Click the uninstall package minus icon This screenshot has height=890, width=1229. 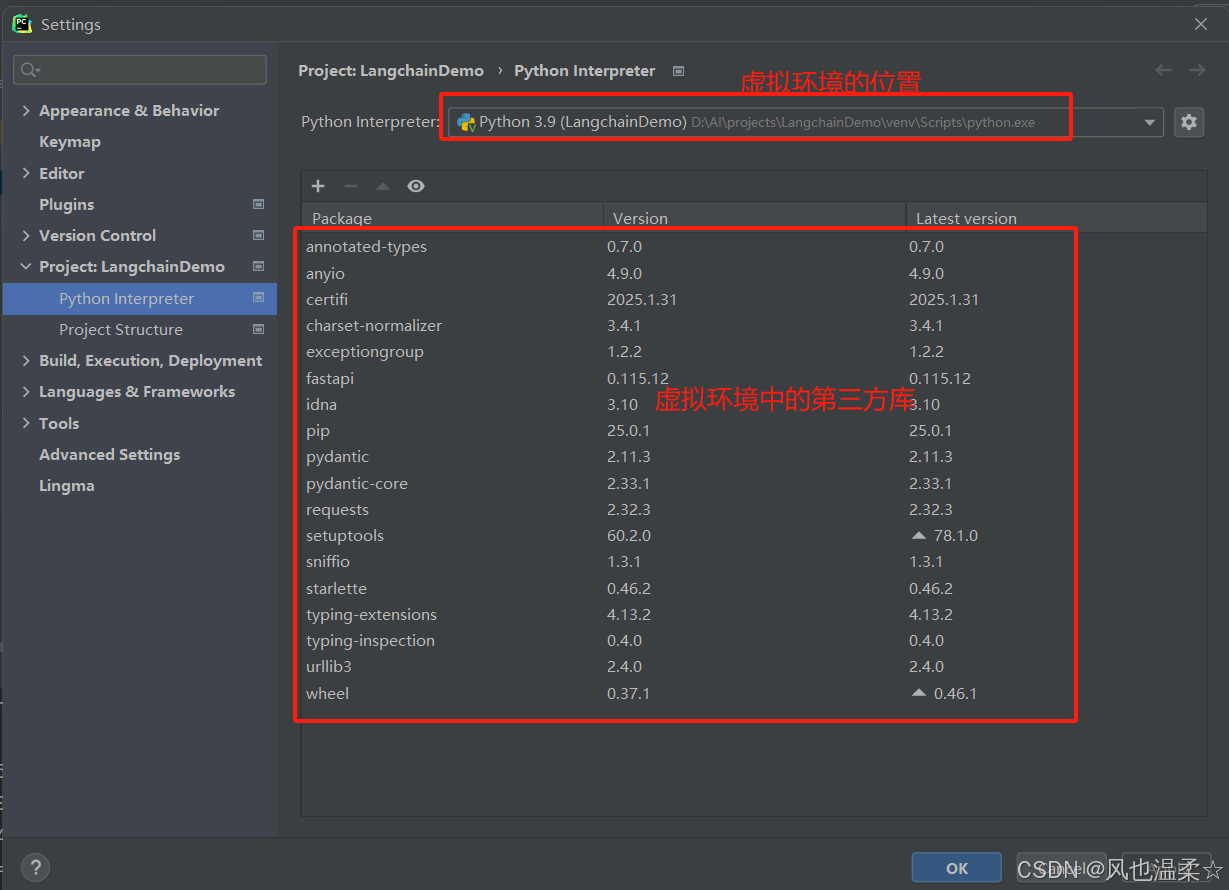click(350, 186)
